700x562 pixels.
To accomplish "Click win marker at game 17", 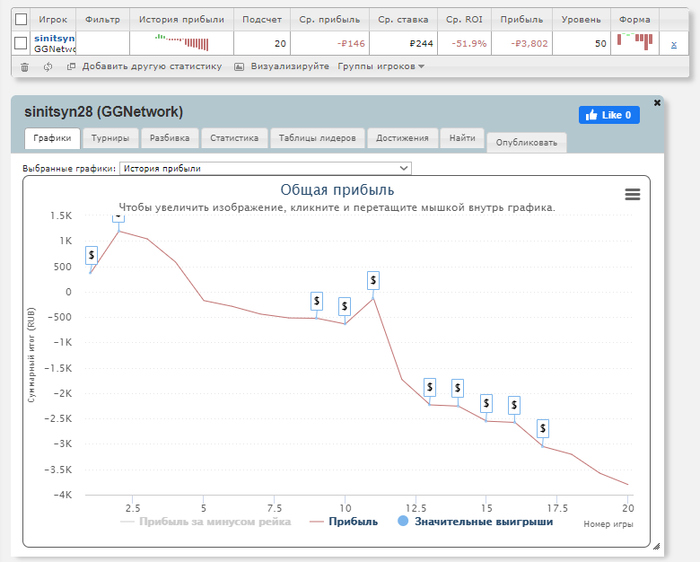I will tap(543, 429).
